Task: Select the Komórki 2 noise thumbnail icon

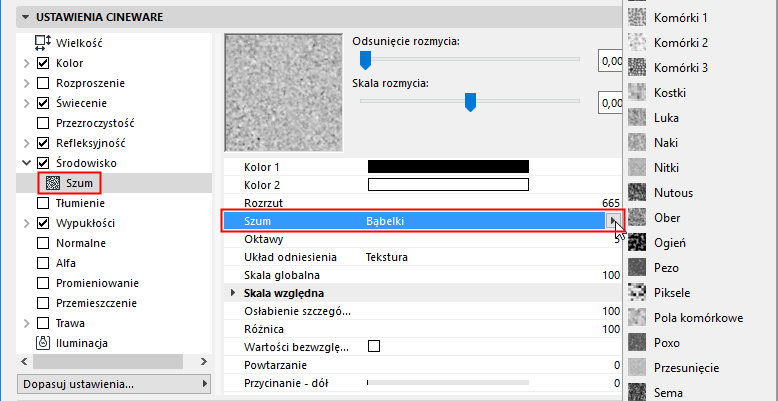Action: coord(637,43)
